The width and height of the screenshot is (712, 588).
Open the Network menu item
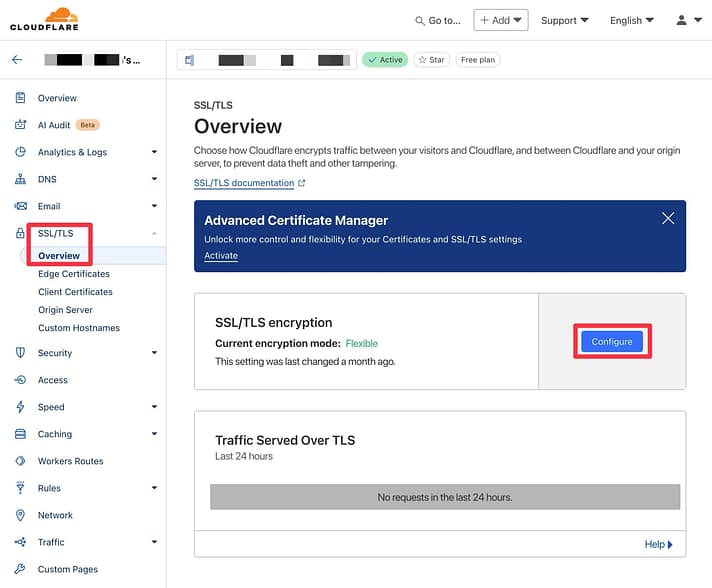tap(55, 515)
